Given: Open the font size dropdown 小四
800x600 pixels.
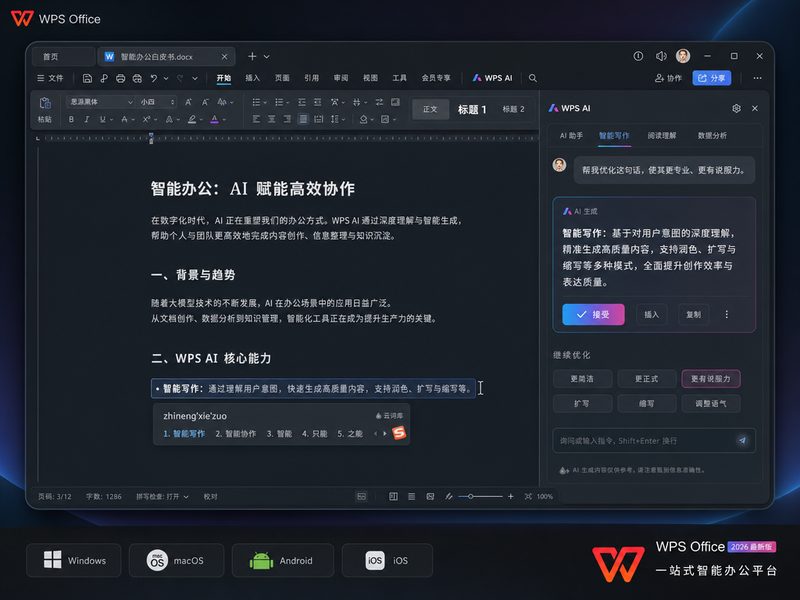Looking at the screenshot, I should click(x=157, y=102).
